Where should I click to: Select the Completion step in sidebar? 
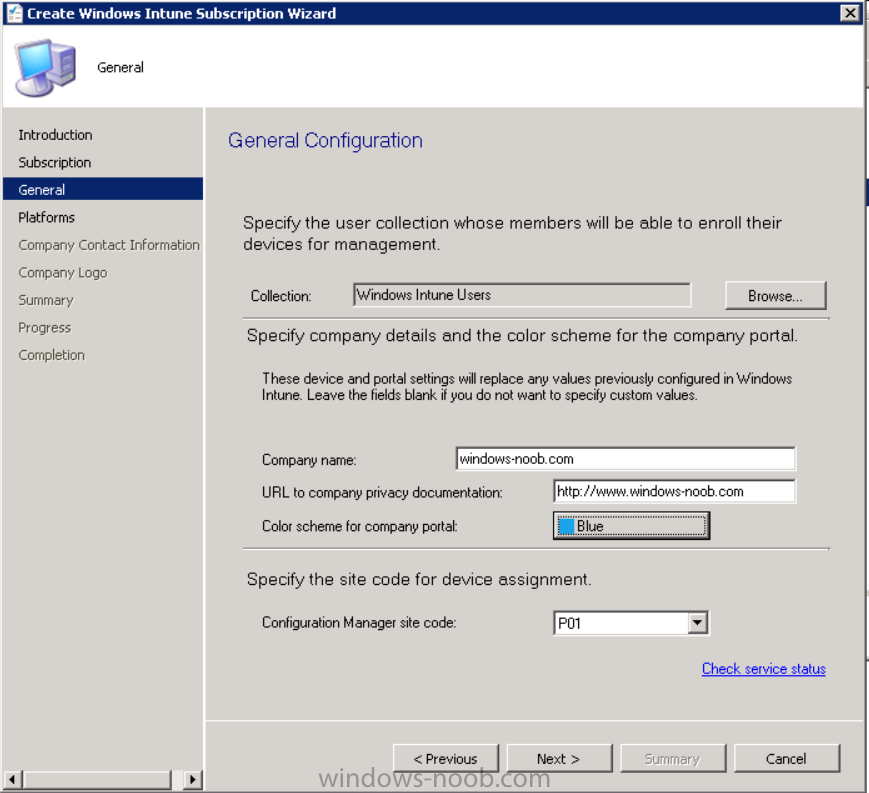pos(52,355)
